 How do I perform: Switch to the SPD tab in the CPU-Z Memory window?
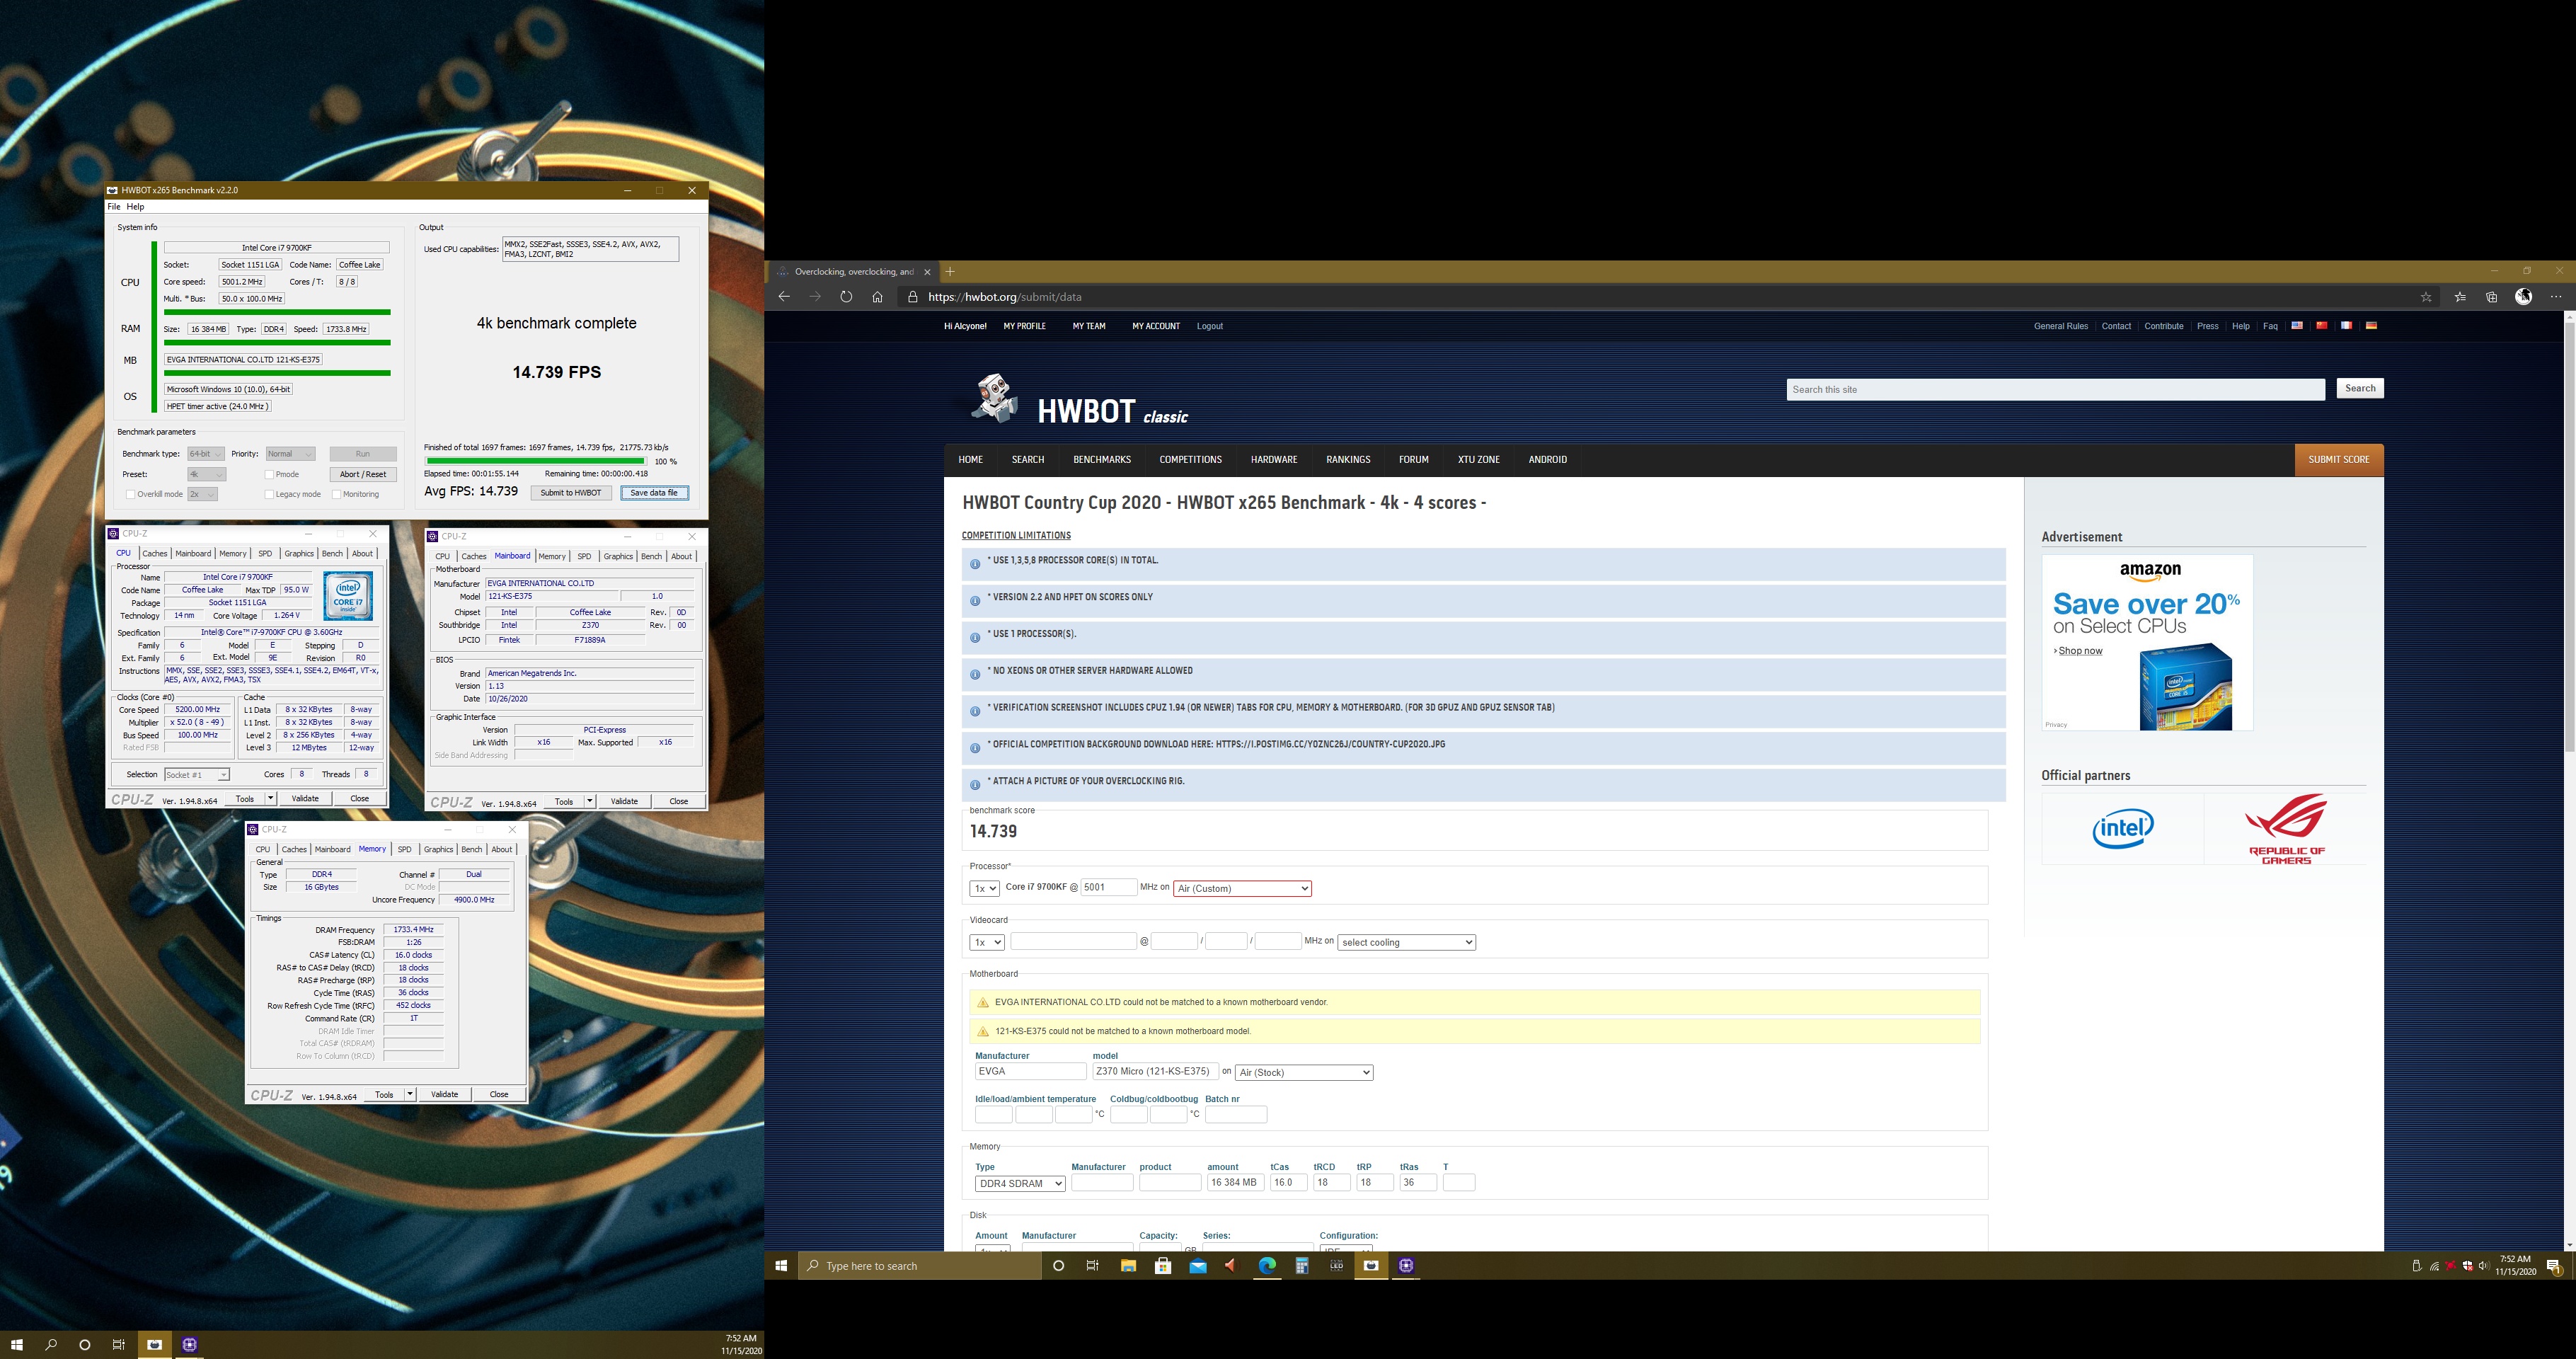coord(404,849)
